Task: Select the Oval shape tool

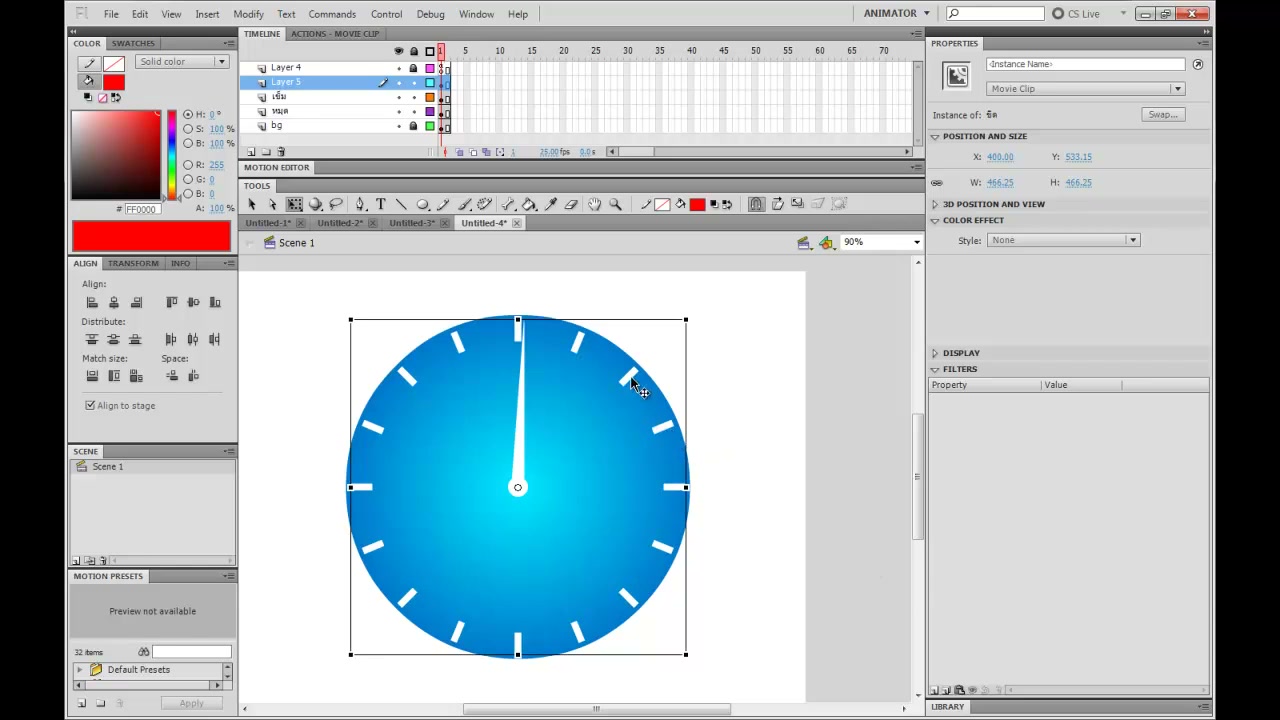Action: (x=422, y=204)
